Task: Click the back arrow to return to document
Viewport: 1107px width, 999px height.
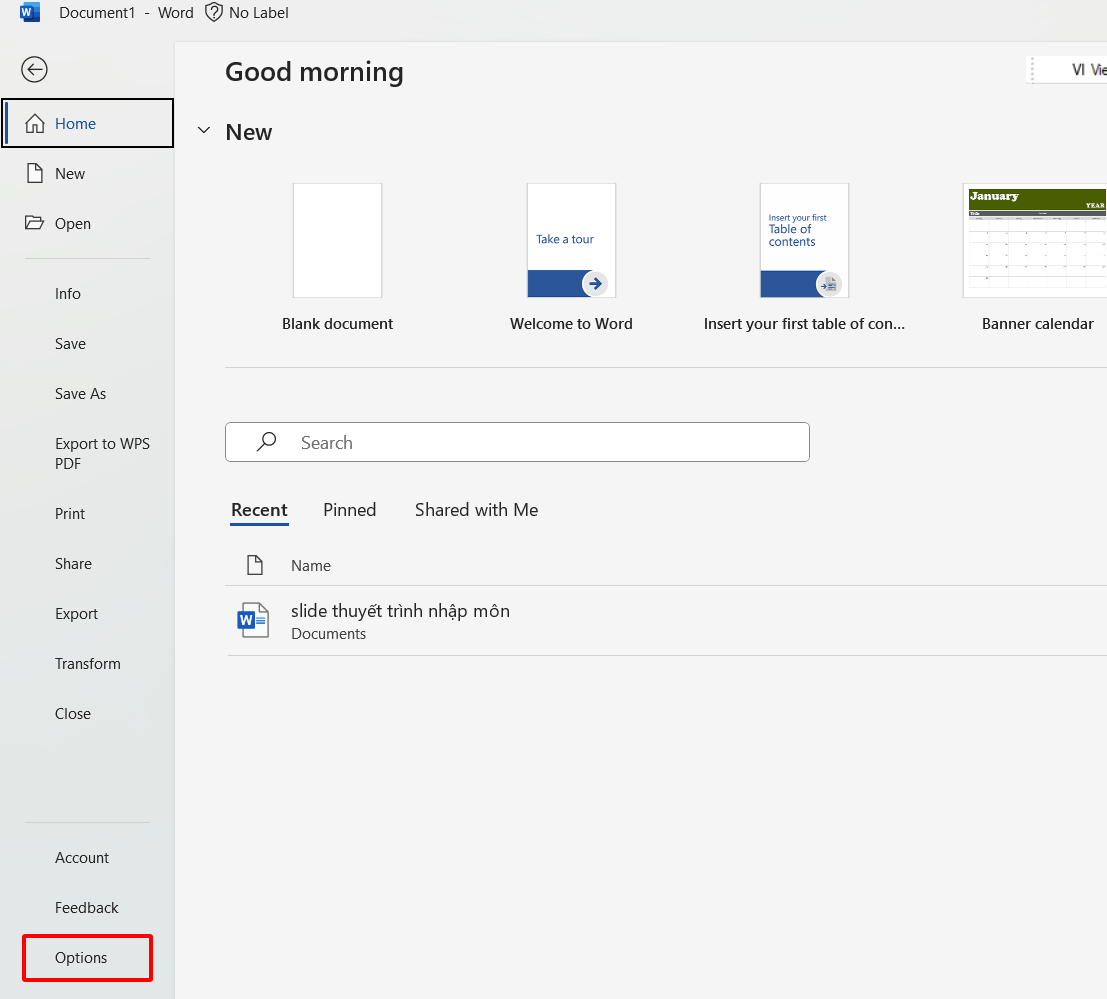Action: (x=34, y=69)
